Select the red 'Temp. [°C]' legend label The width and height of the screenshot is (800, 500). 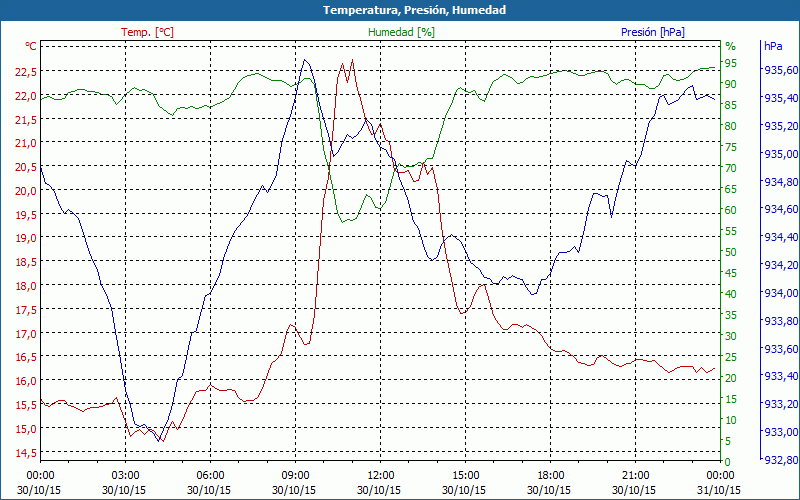(147, 32)
